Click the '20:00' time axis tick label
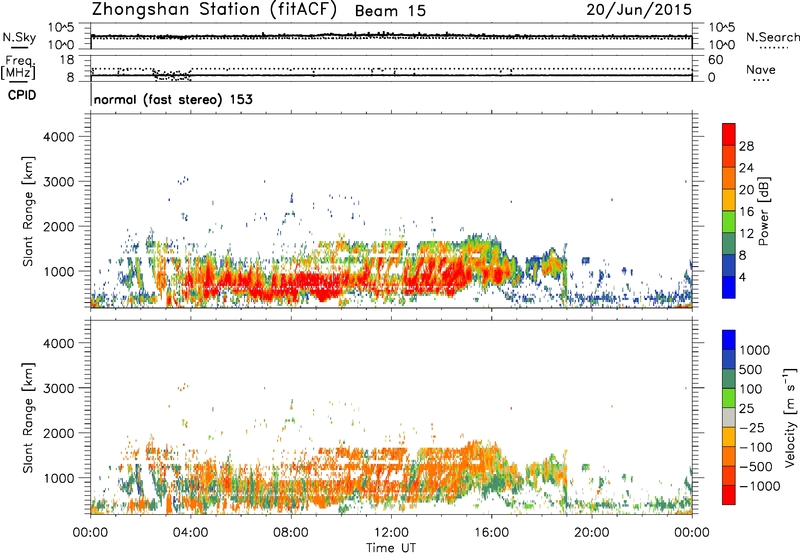This screenshot has width=800, height=554. click(x=591, y=533)
